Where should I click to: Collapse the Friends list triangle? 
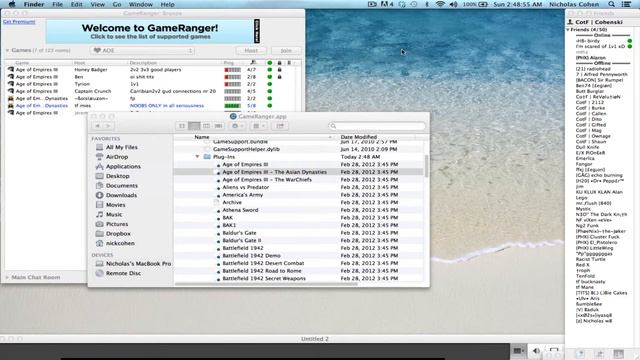(x=568, y=30)
